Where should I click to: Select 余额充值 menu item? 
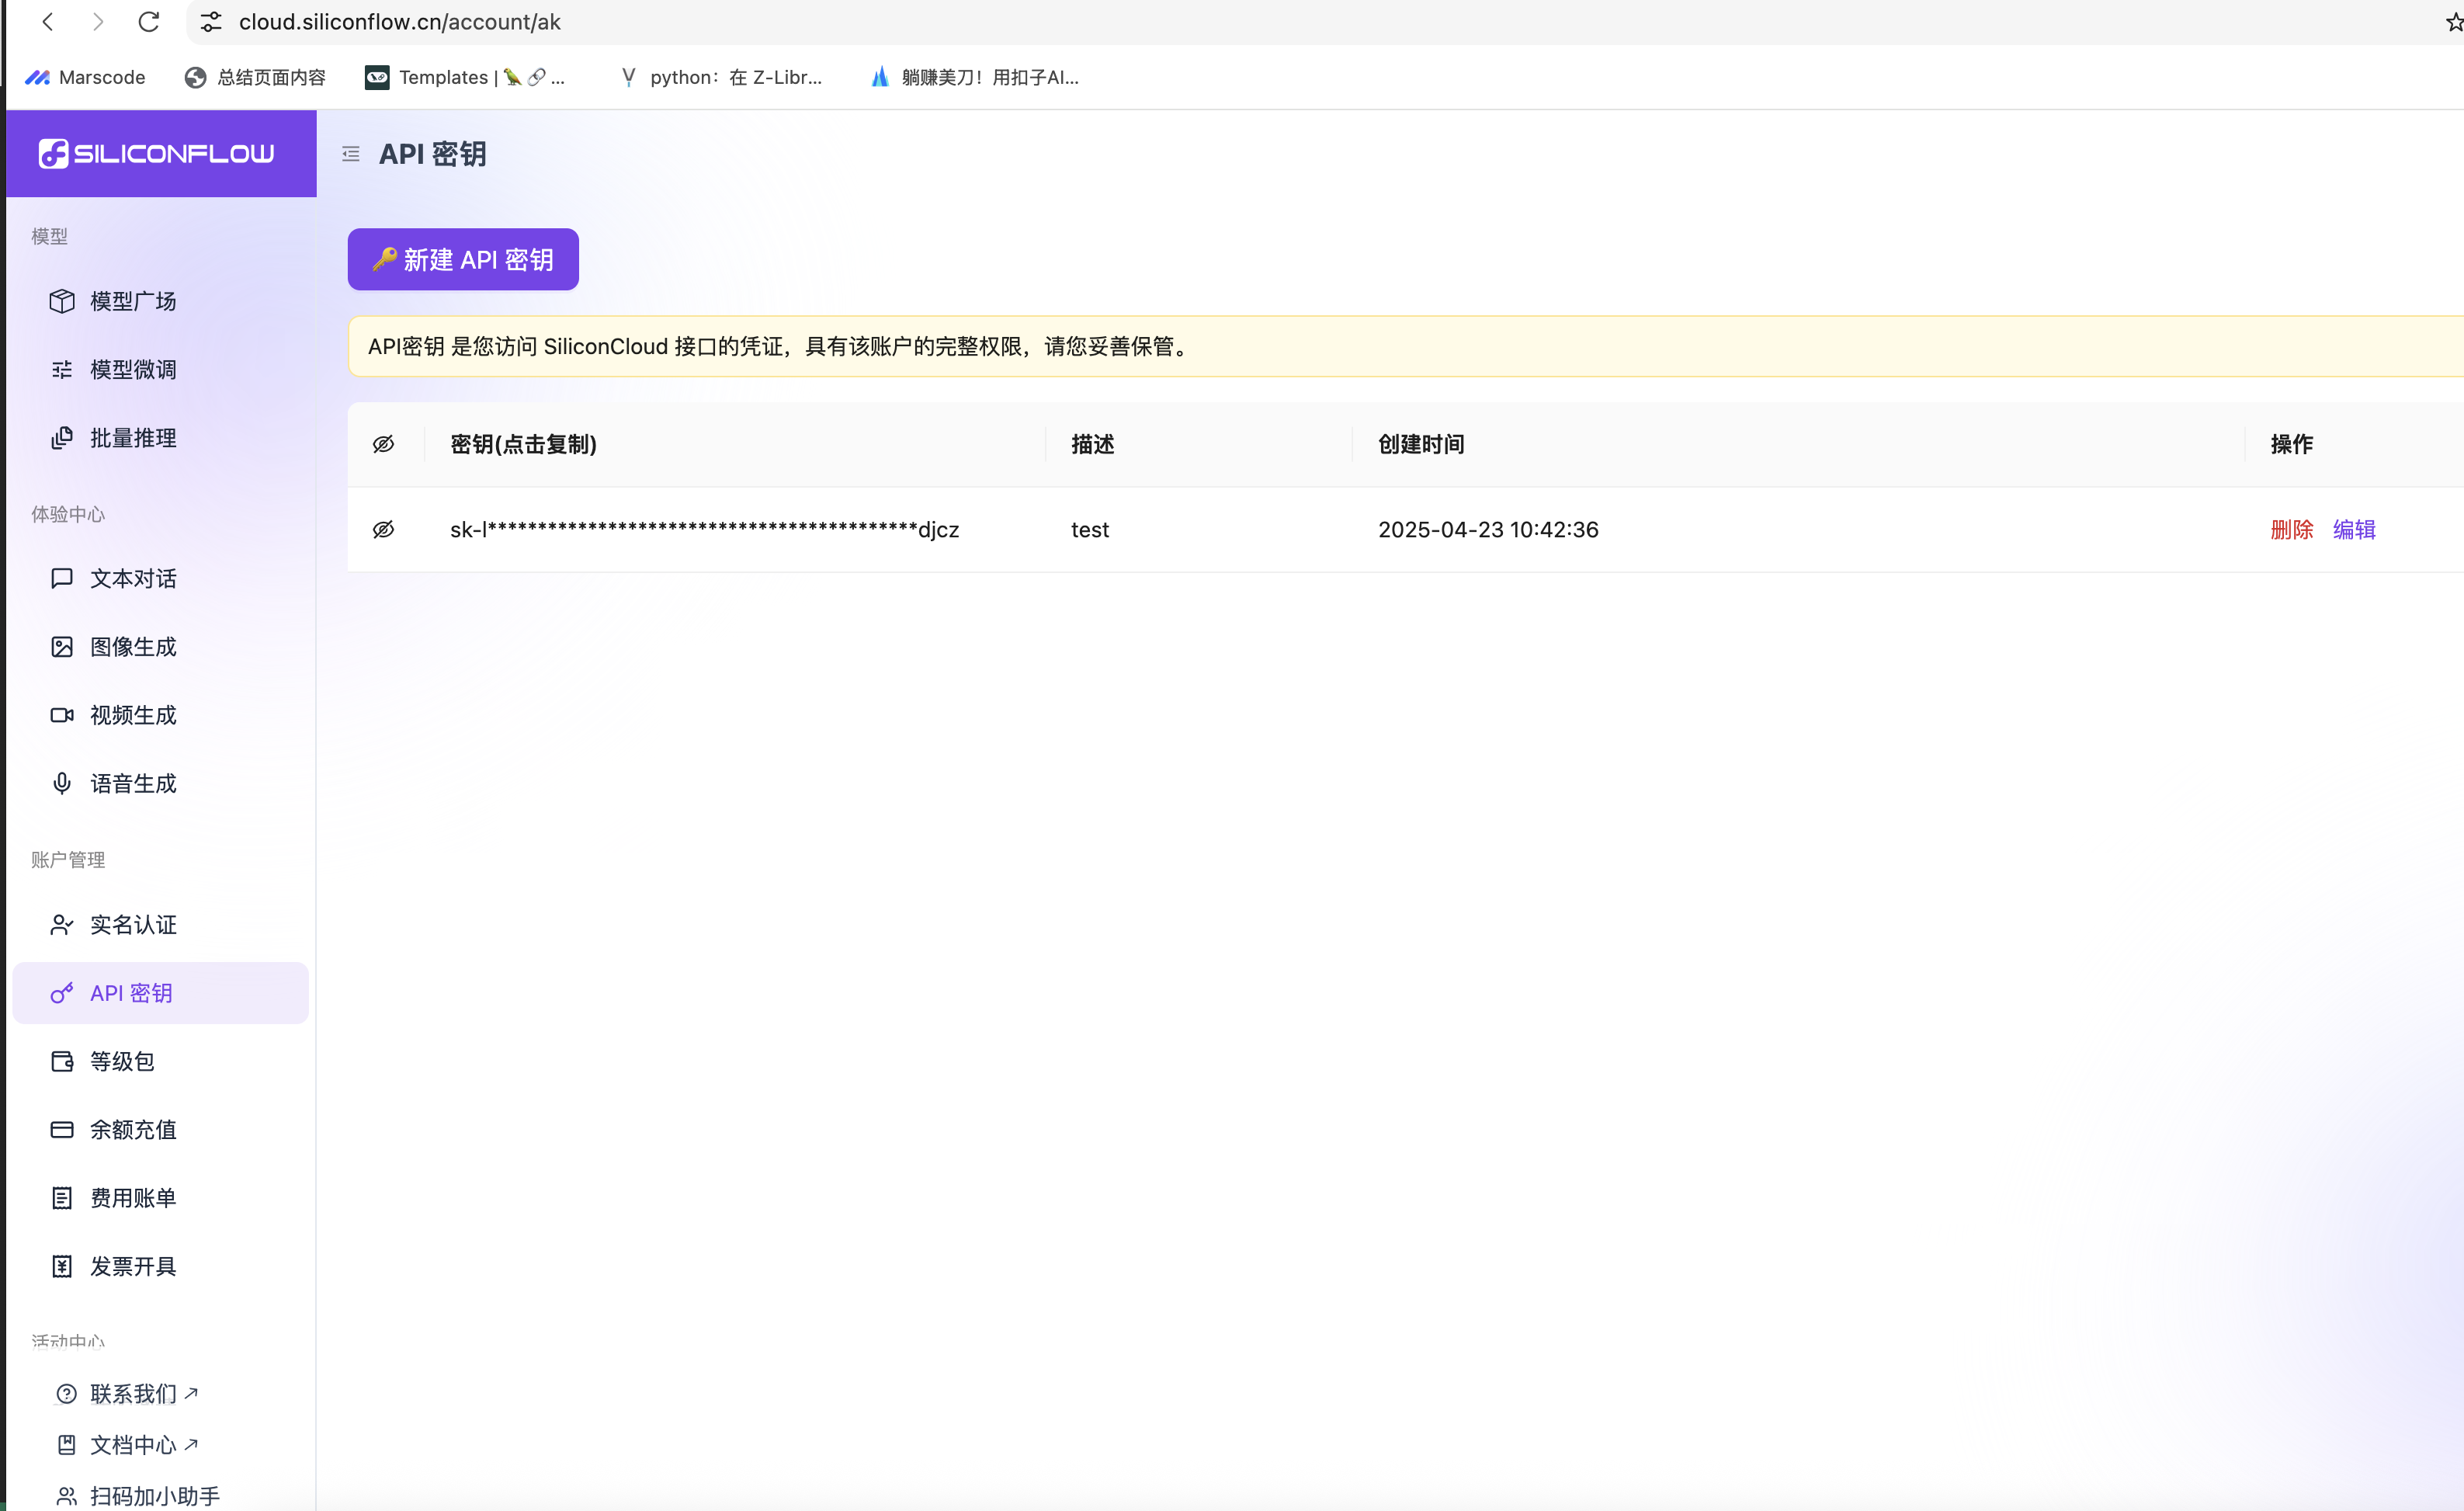tap(132, 1129)
